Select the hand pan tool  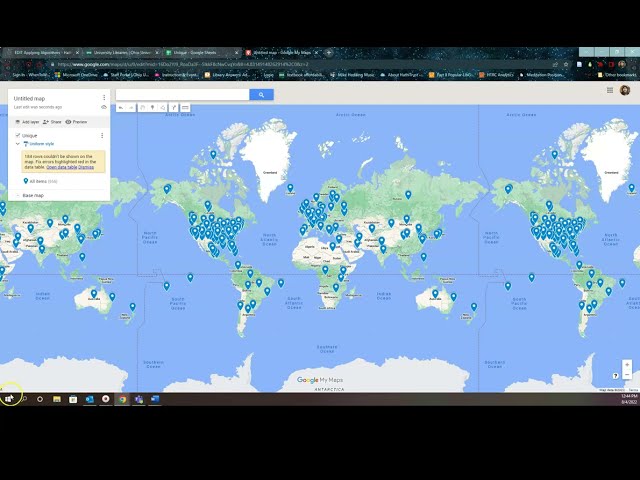142,108
